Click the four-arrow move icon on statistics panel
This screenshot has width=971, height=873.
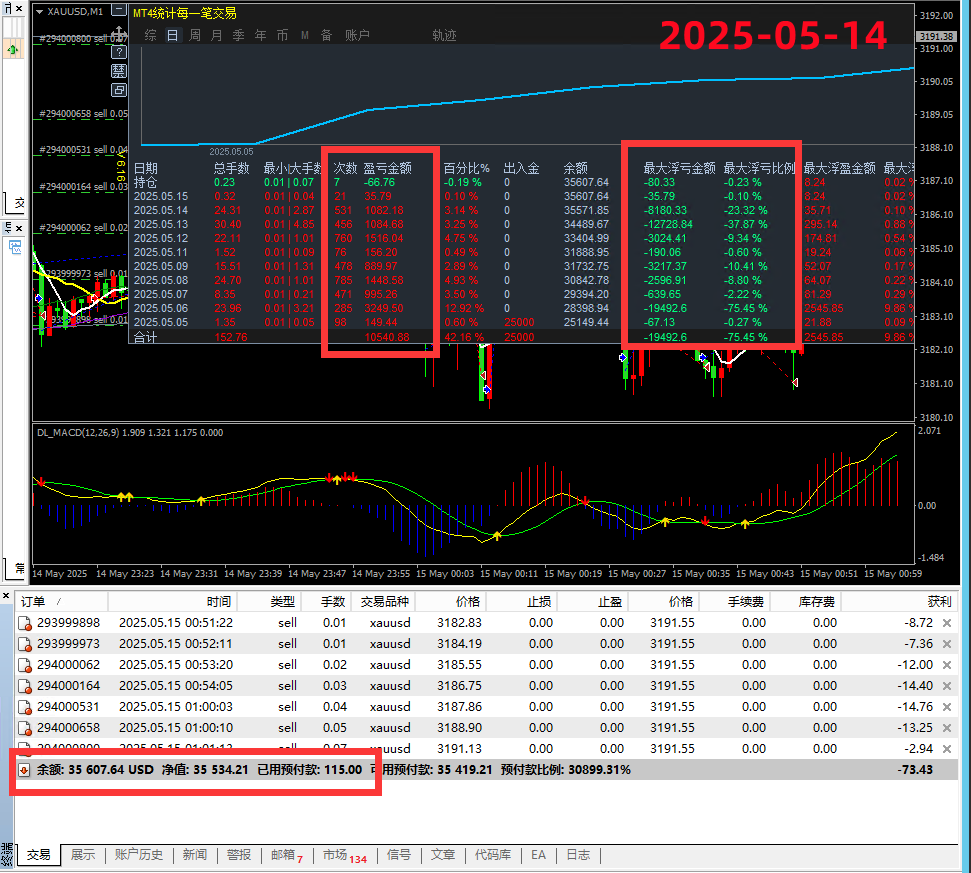pos(119,33)
